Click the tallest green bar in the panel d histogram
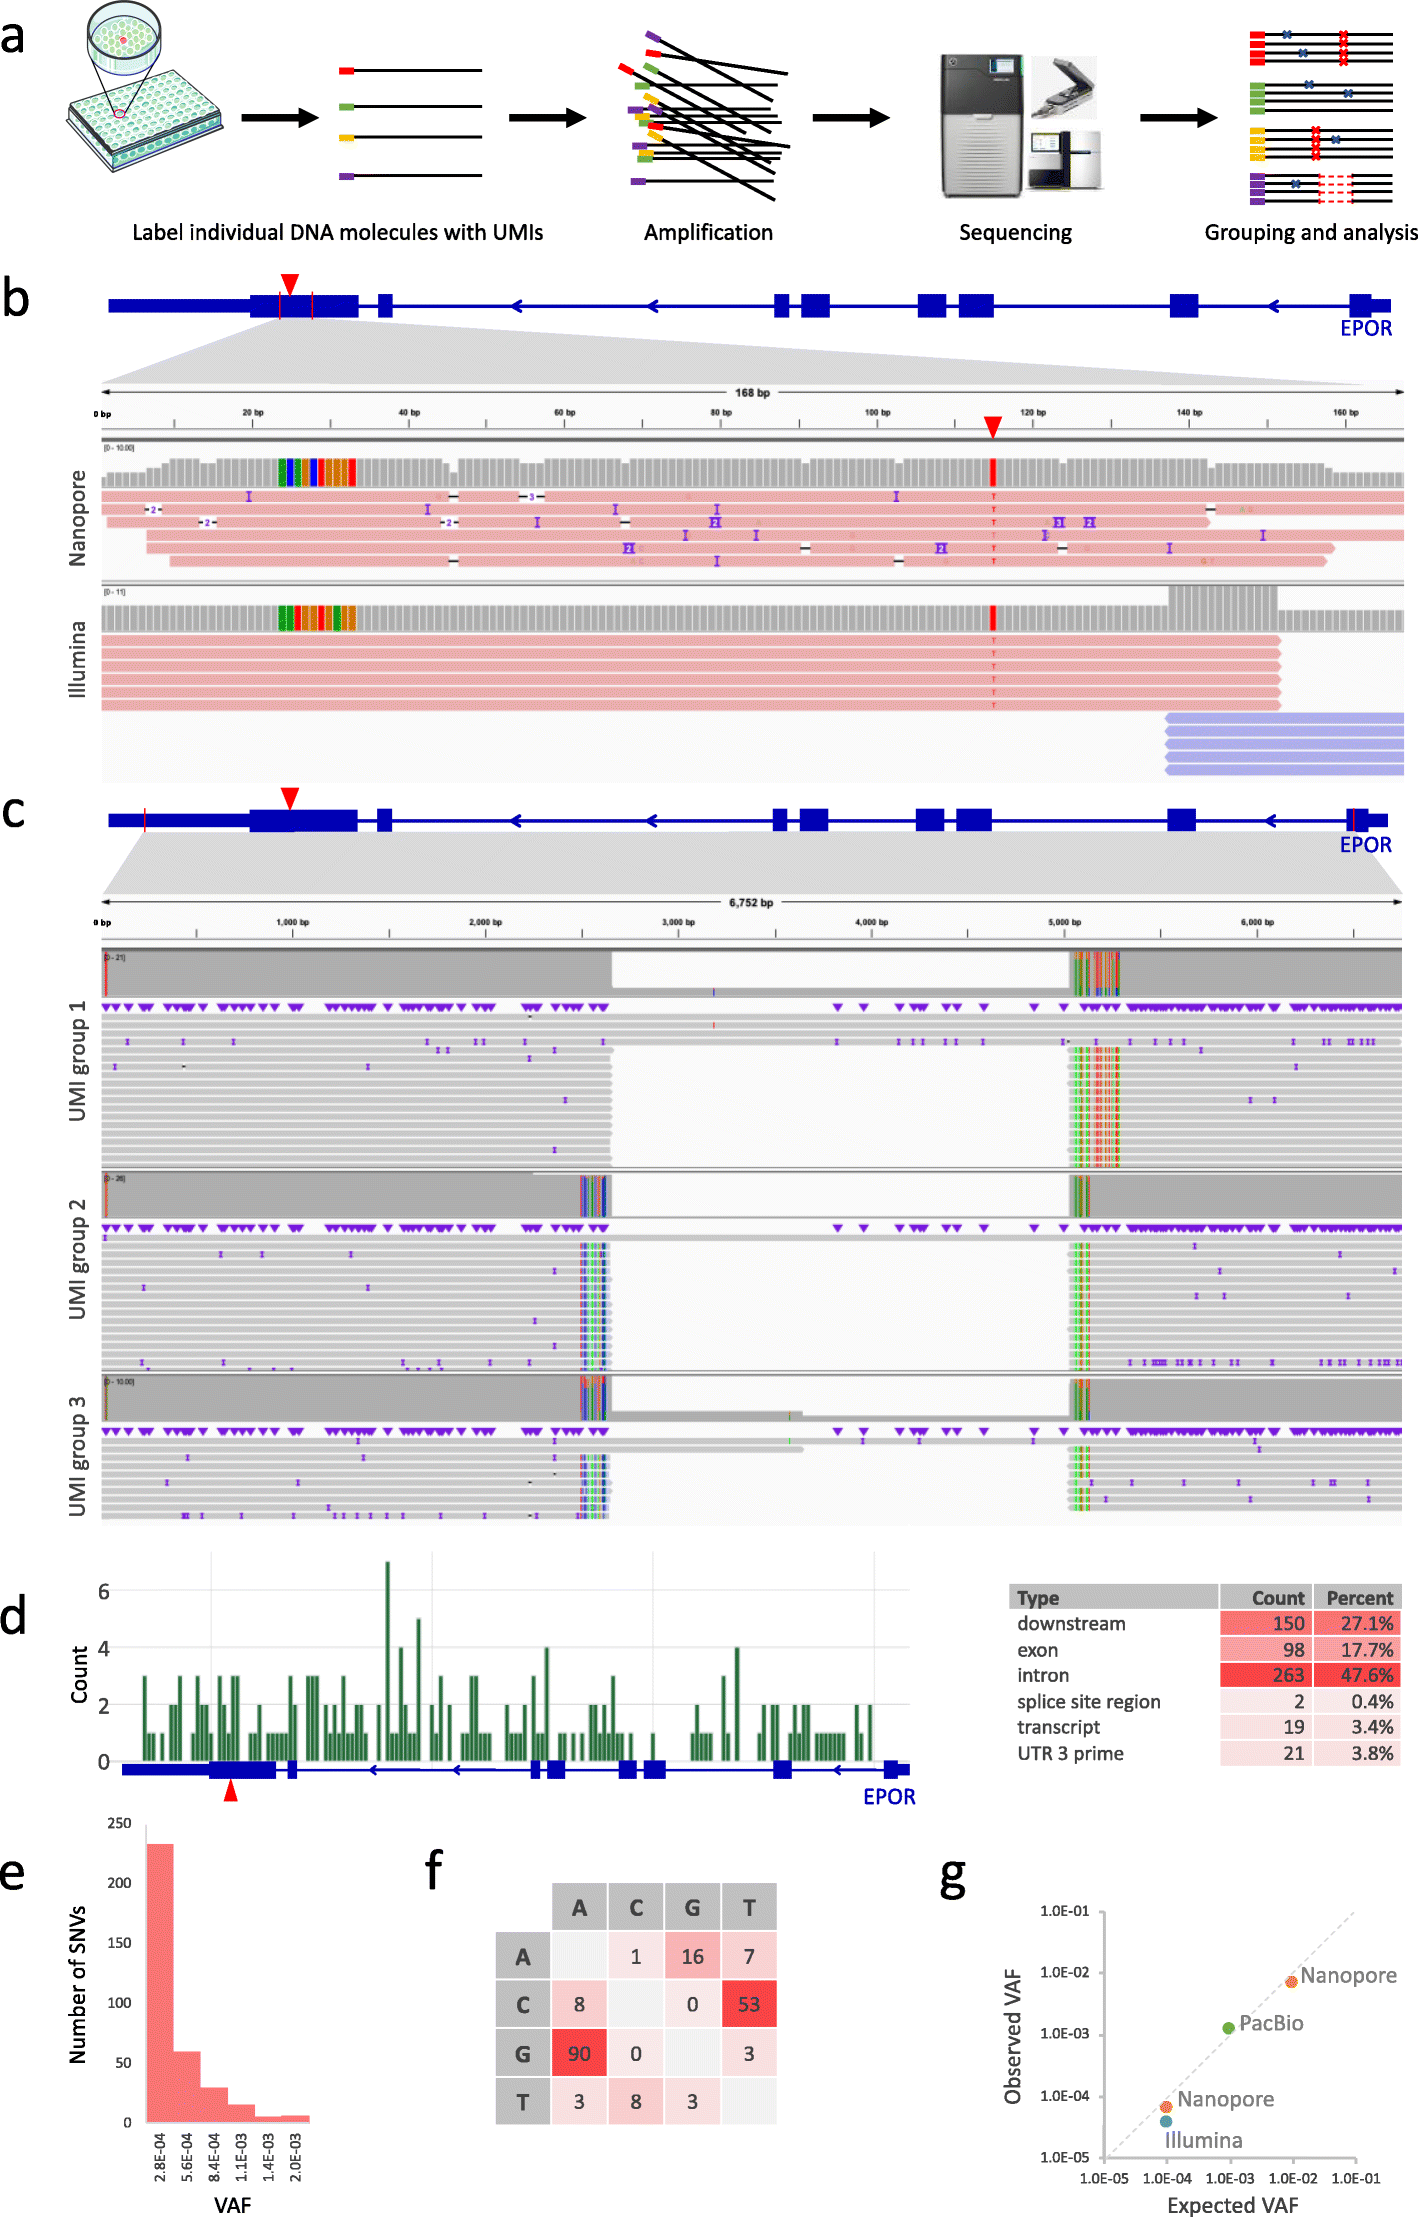Image resolution: width=1418 pixels, height=2217 pixels. 387,1661
